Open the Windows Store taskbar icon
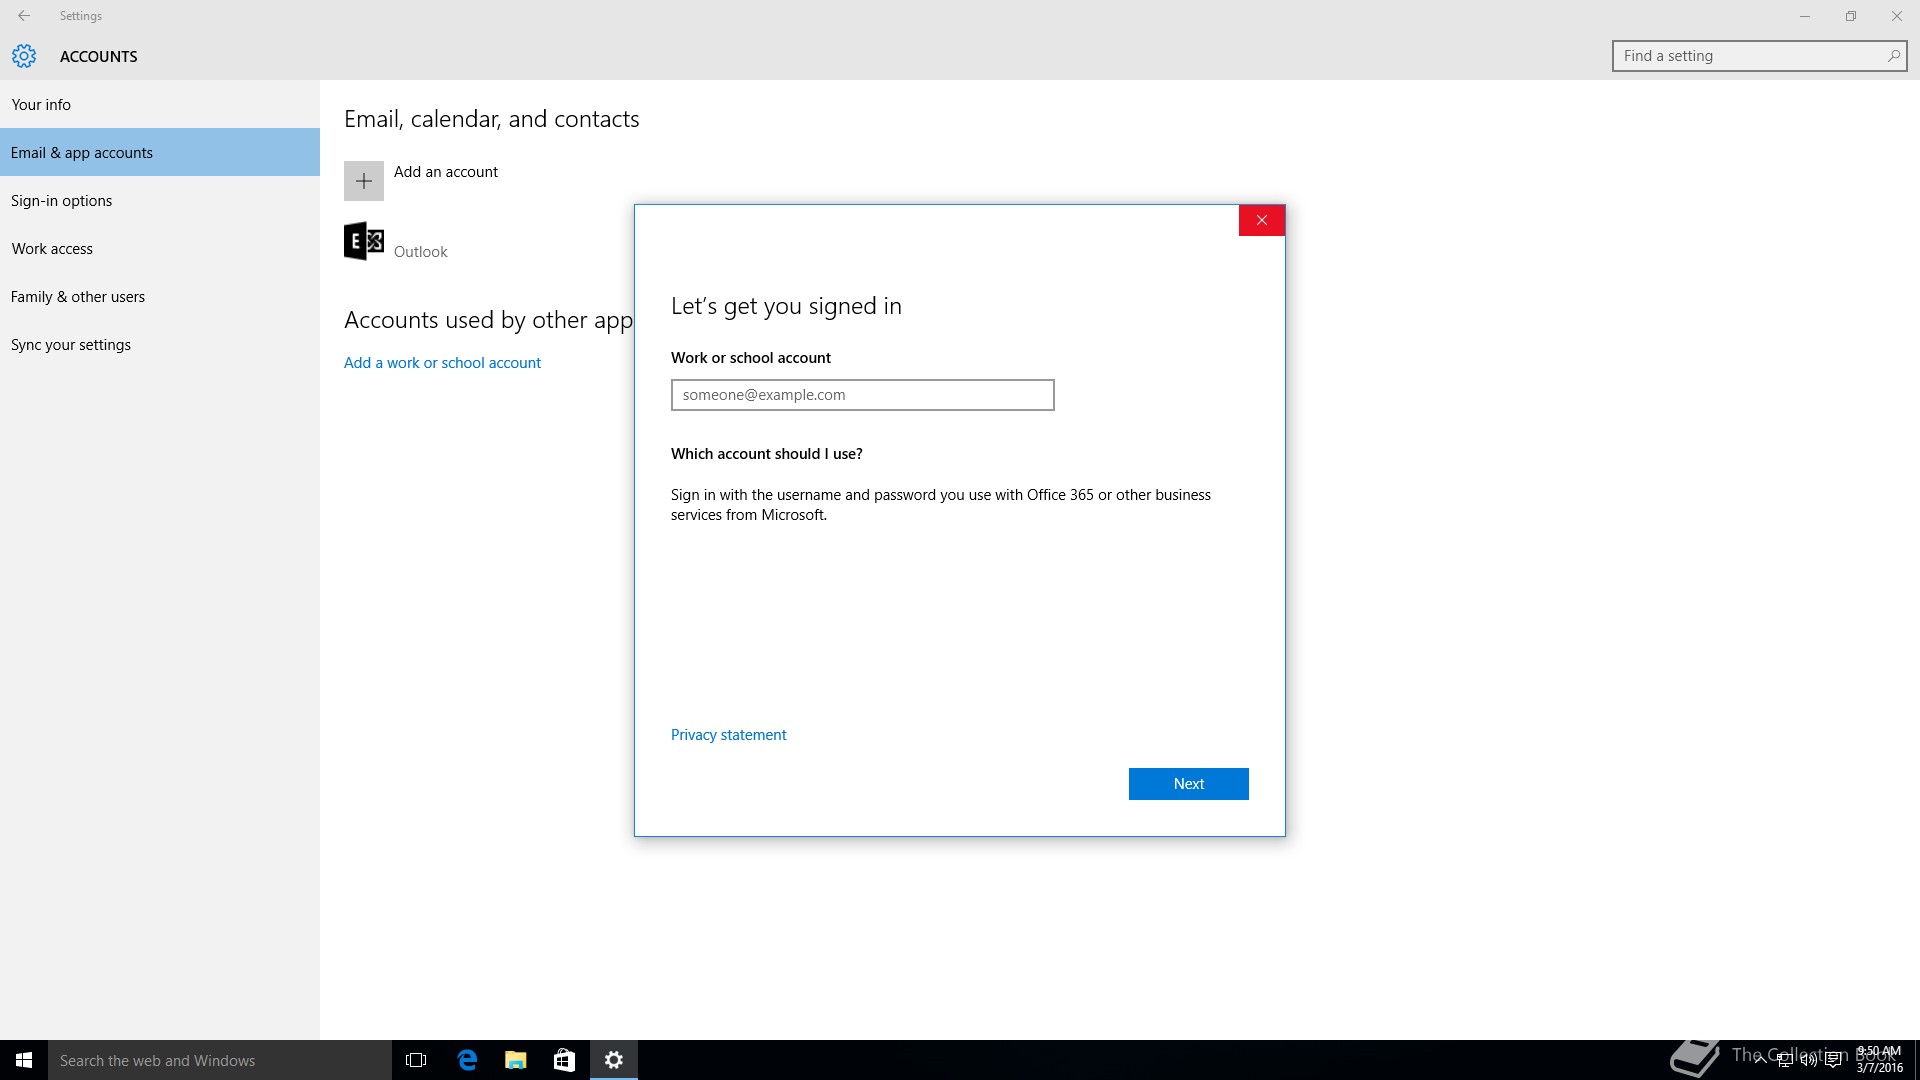 pos(565,1060)
